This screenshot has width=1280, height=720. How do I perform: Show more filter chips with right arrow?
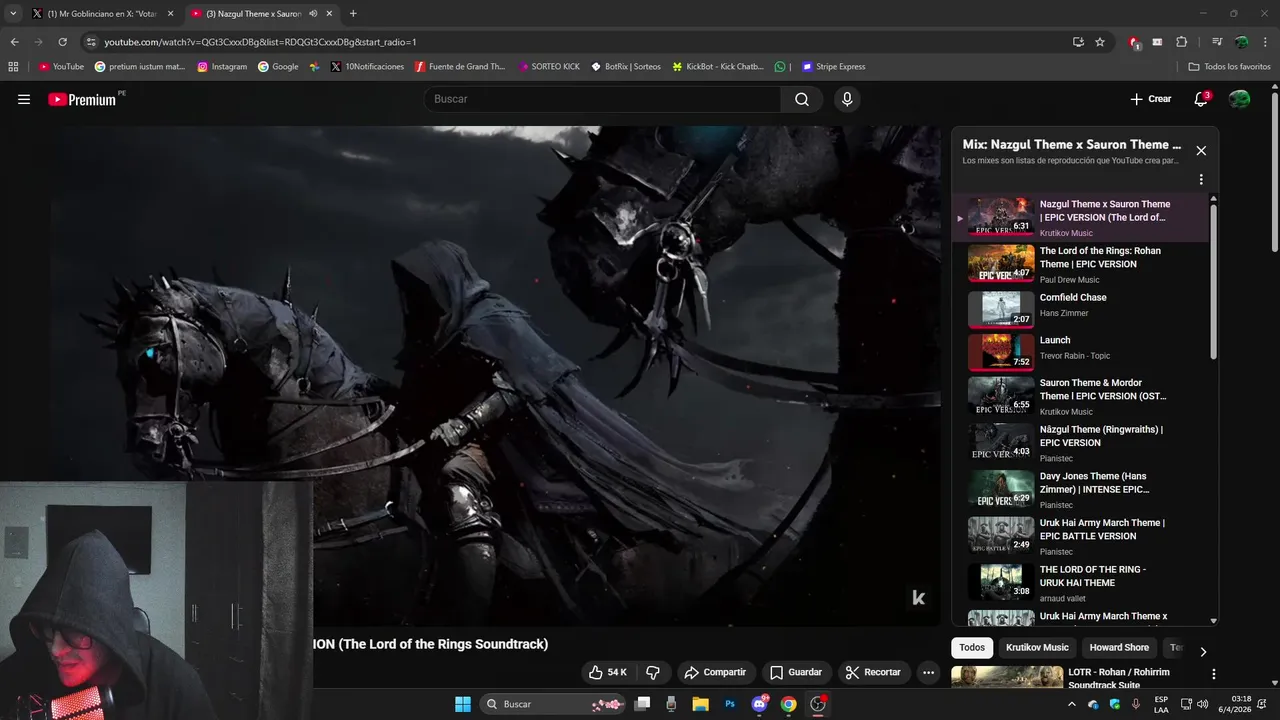point(1203,651)
